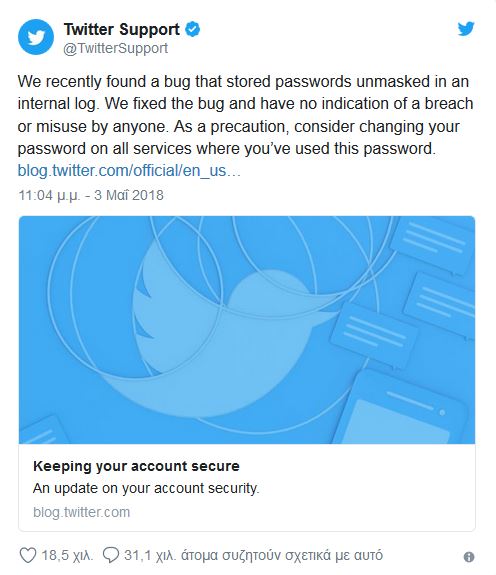
Task: Open the Twitter Support display name
Action: pyautogui.click(x=122, y=29)
